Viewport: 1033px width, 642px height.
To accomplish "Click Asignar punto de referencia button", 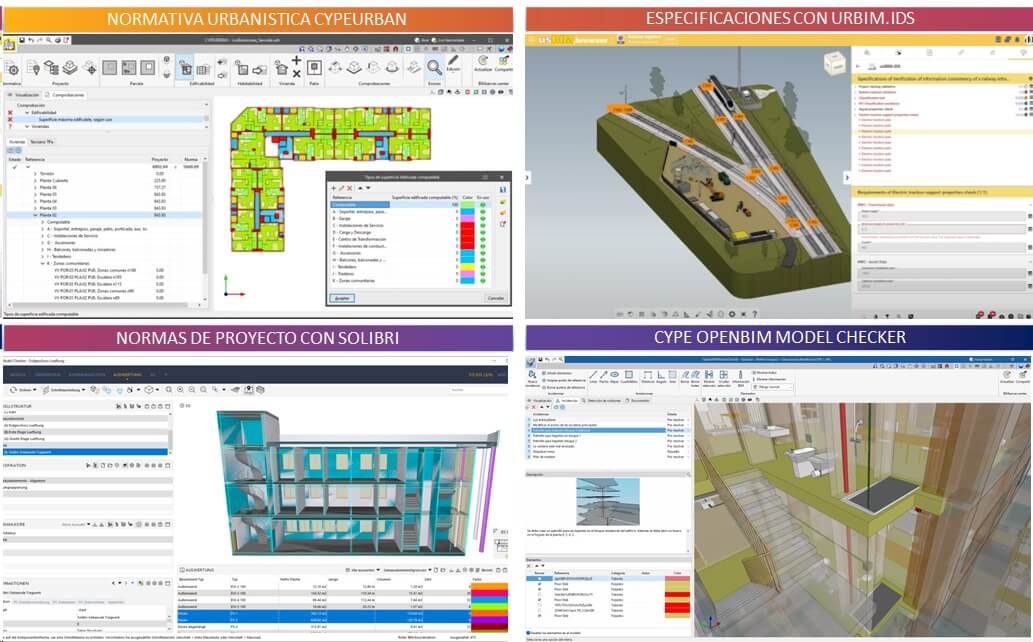I will 564,380.
